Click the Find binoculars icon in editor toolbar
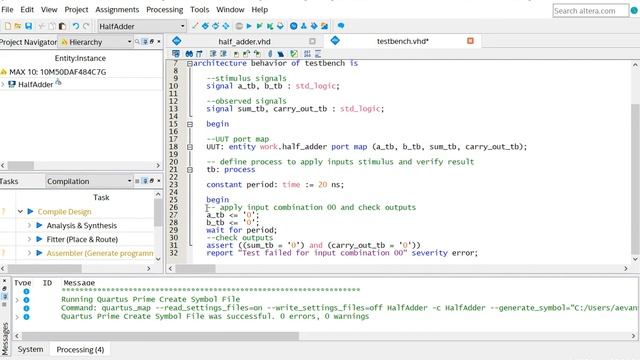The height and width of the screenshot is (360, 640). tap(189, 53)
